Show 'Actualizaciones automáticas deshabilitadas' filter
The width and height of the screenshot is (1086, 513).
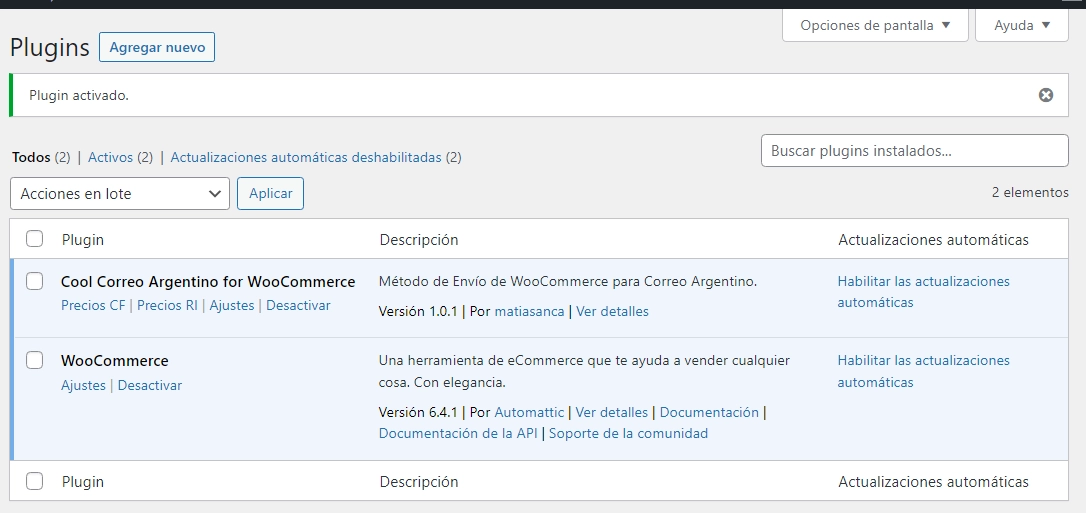coord(306,157)
